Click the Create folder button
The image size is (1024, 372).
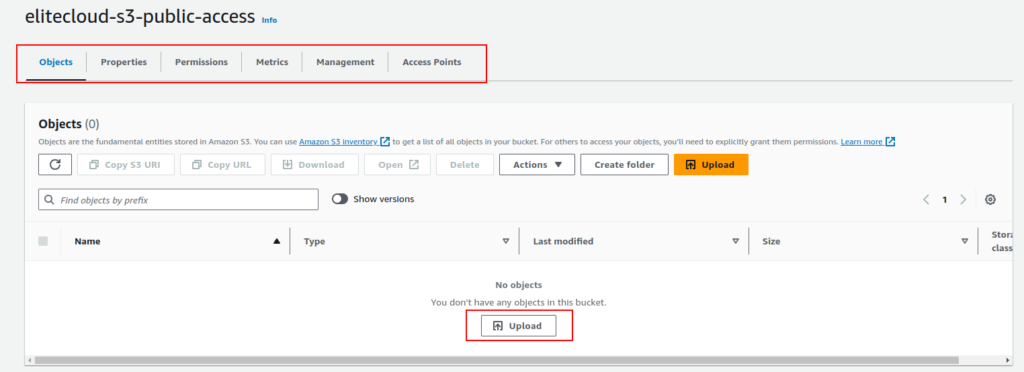[624, 164]
